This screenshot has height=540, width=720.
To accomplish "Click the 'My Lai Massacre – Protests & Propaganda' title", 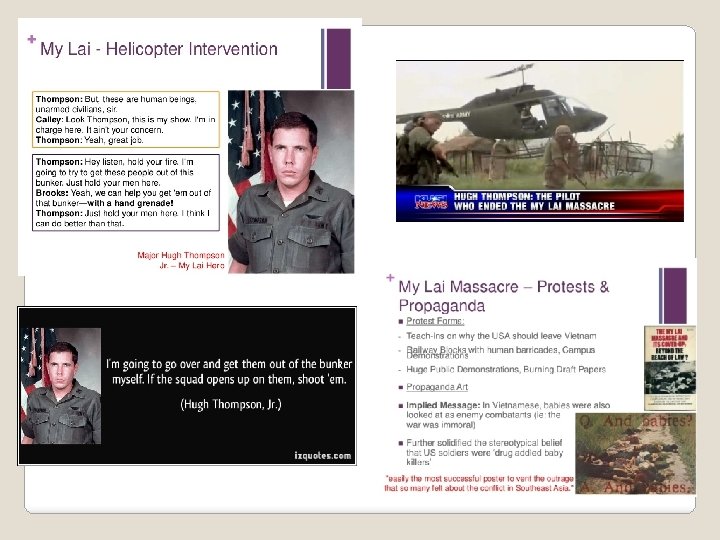I will pos(504,296).
